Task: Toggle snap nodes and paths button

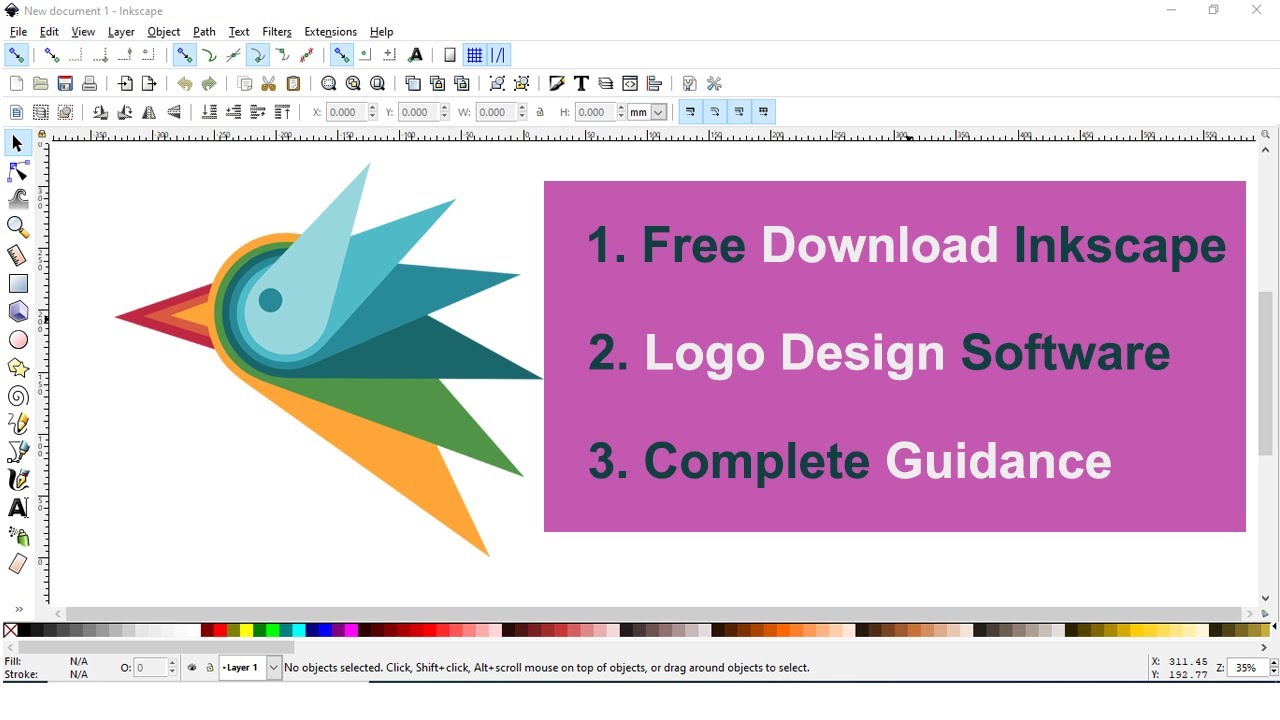Action: point(184,55)
